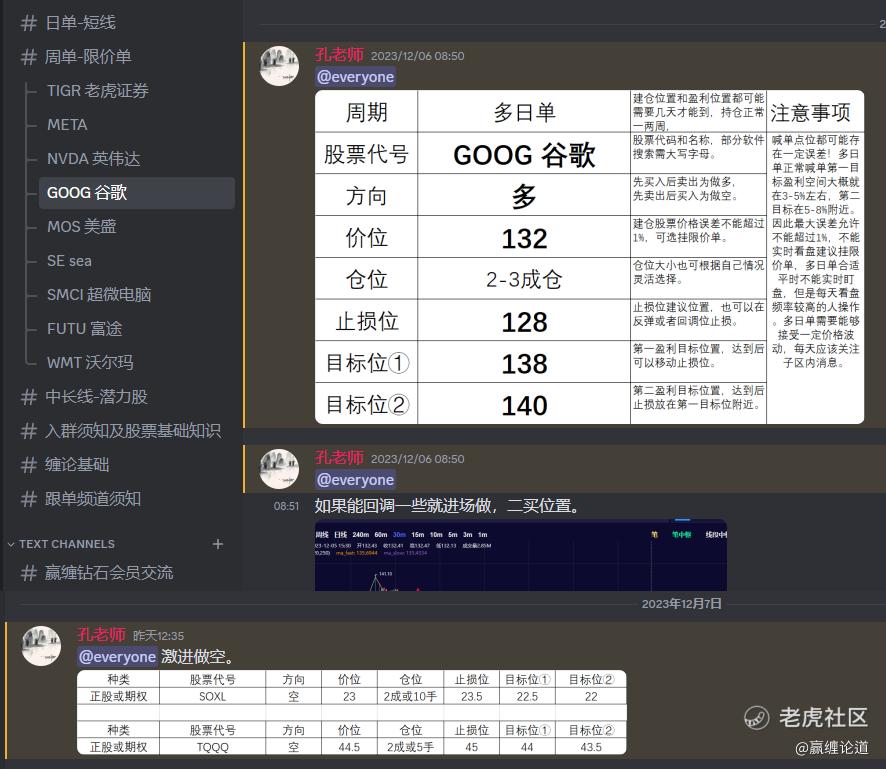Click the TQQQ ticker cell in the short table
The width and height of the screenshot is (886, 769).
[x=212, y=747]
